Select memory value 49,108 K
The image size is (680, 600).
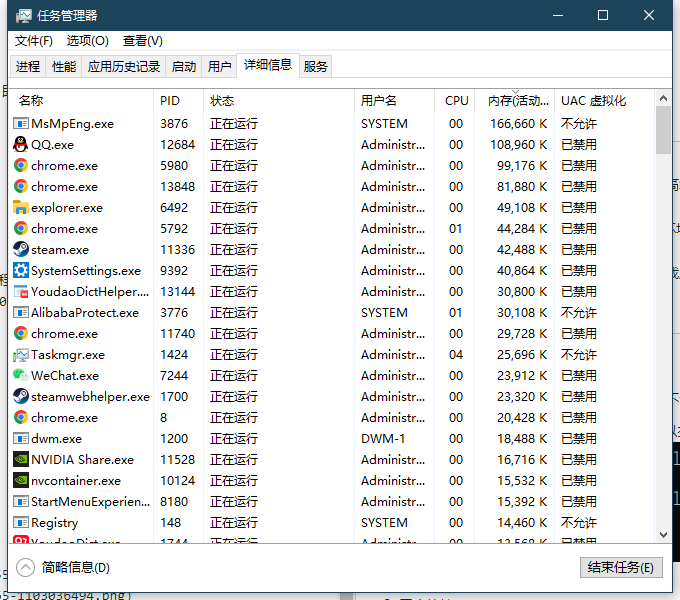click(522, 207)
